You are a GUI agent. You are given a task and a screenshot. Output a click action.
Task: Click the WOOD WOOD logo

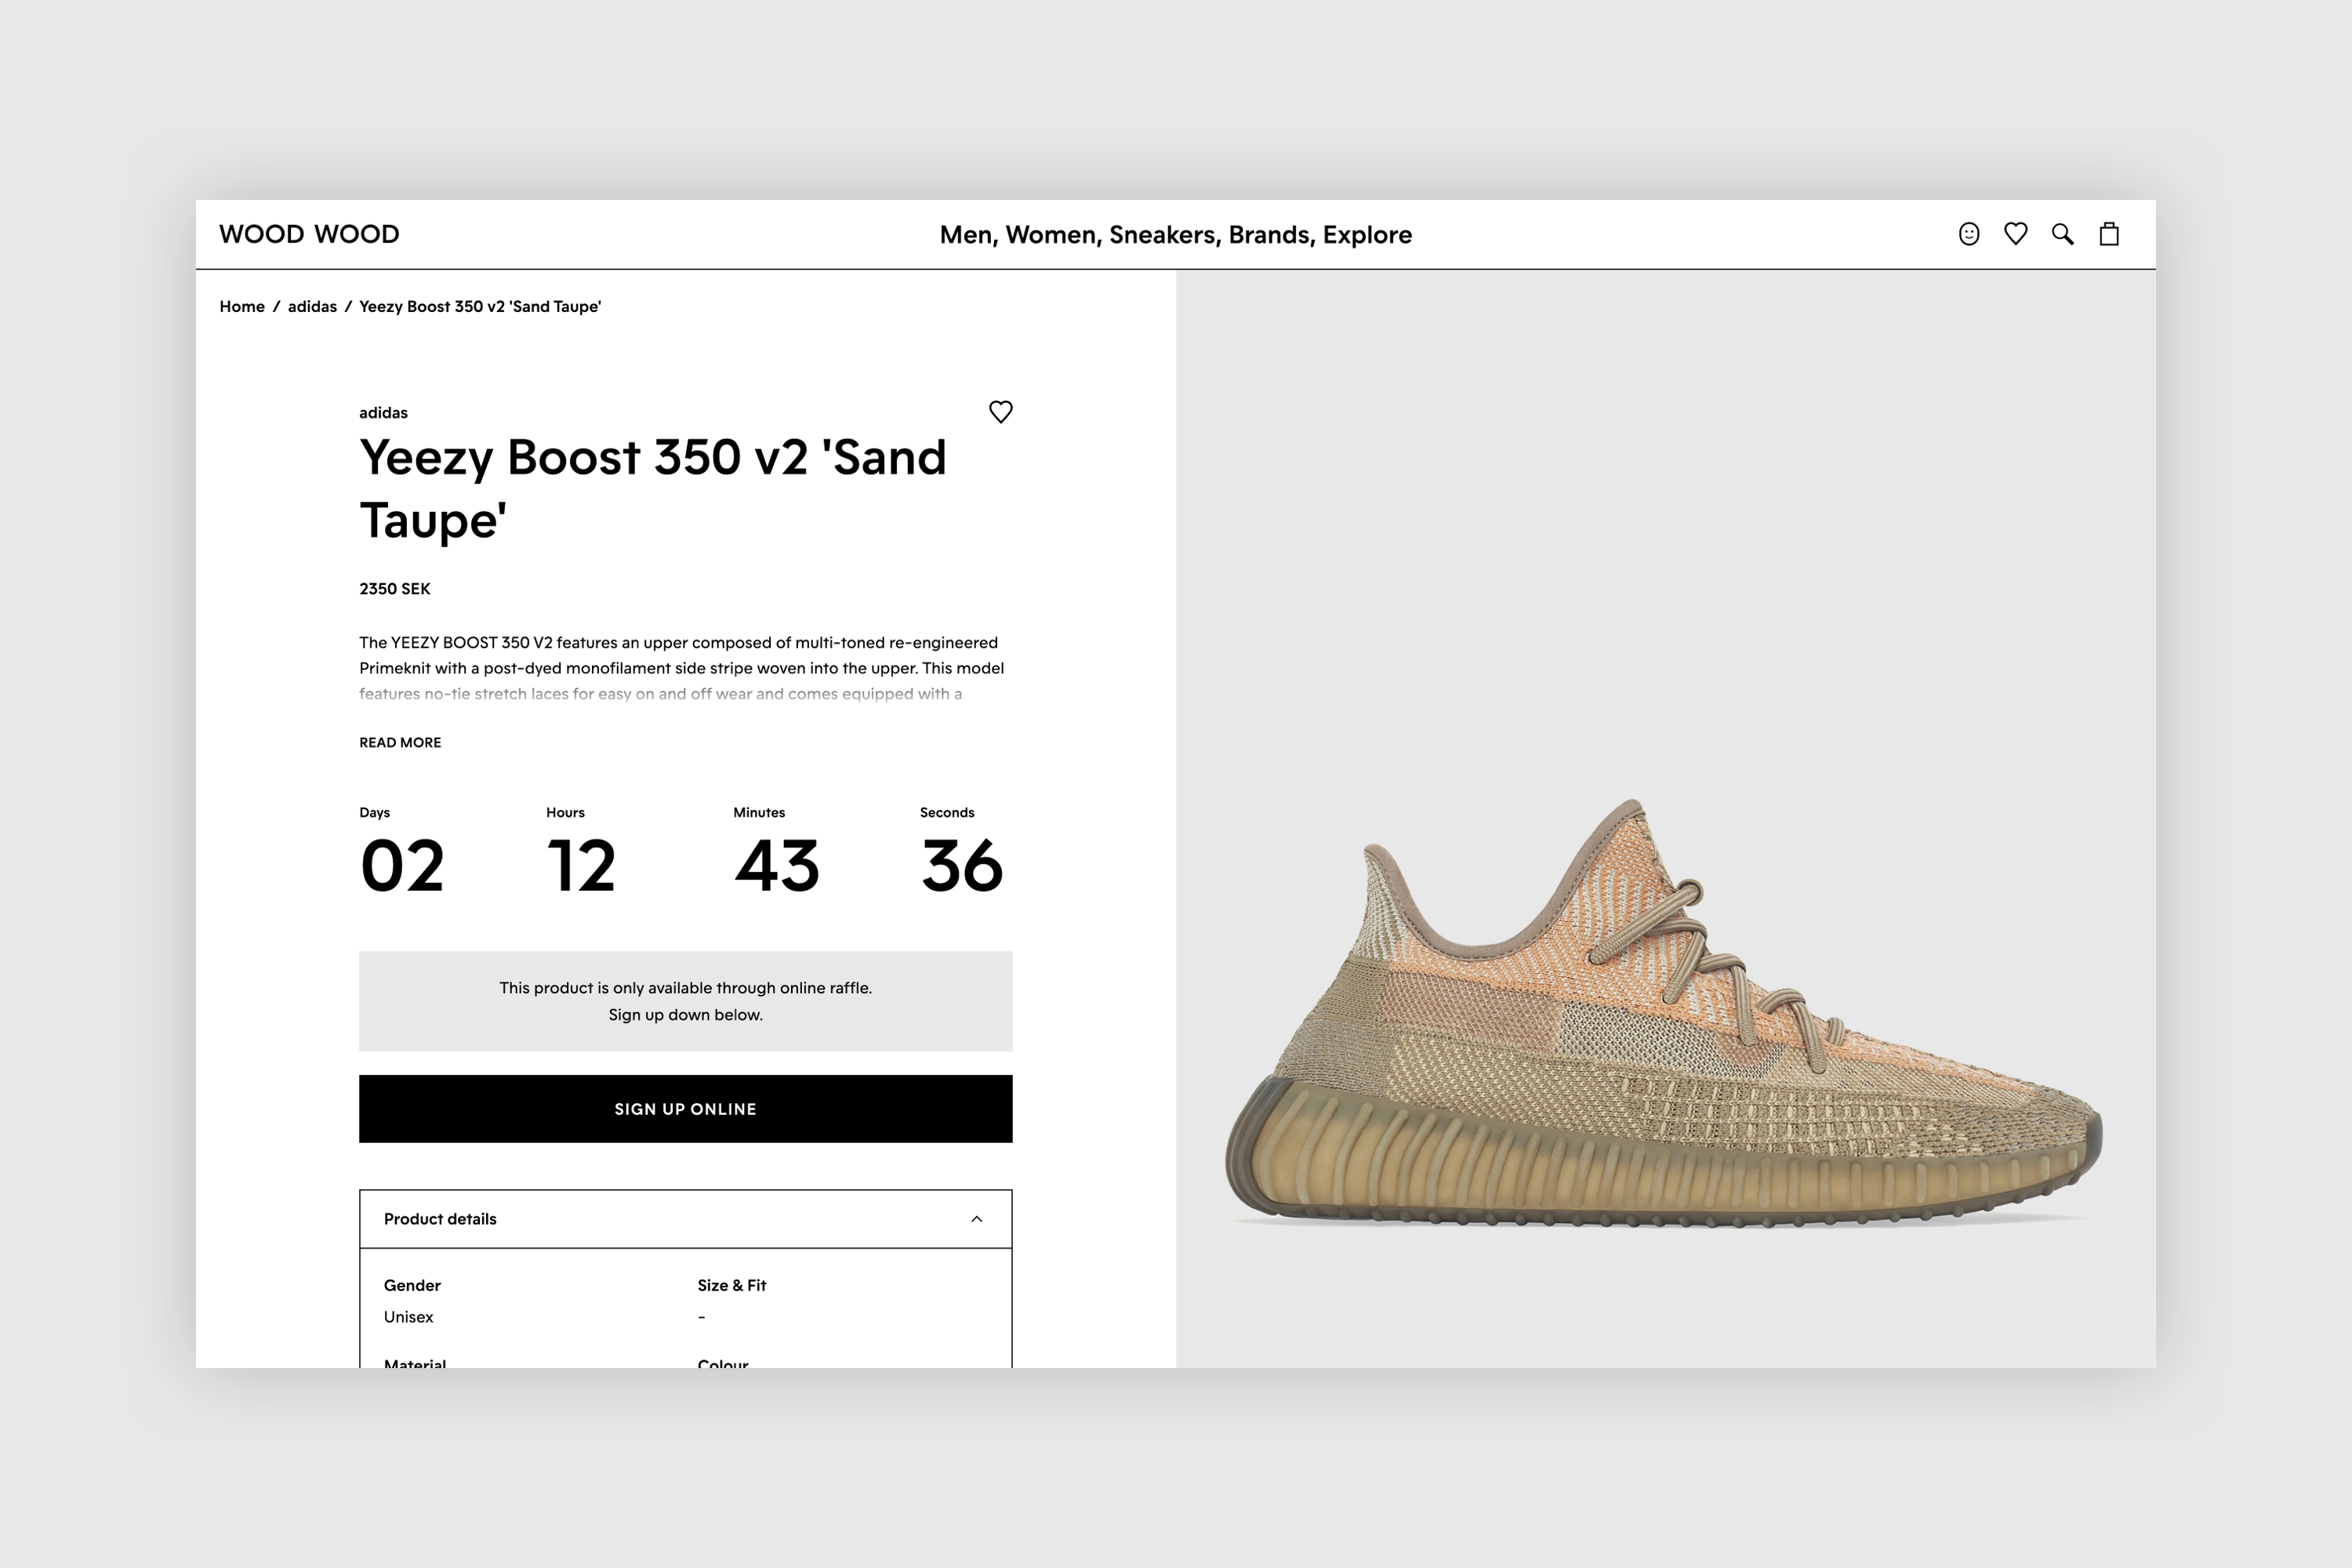tap(309, 234)
